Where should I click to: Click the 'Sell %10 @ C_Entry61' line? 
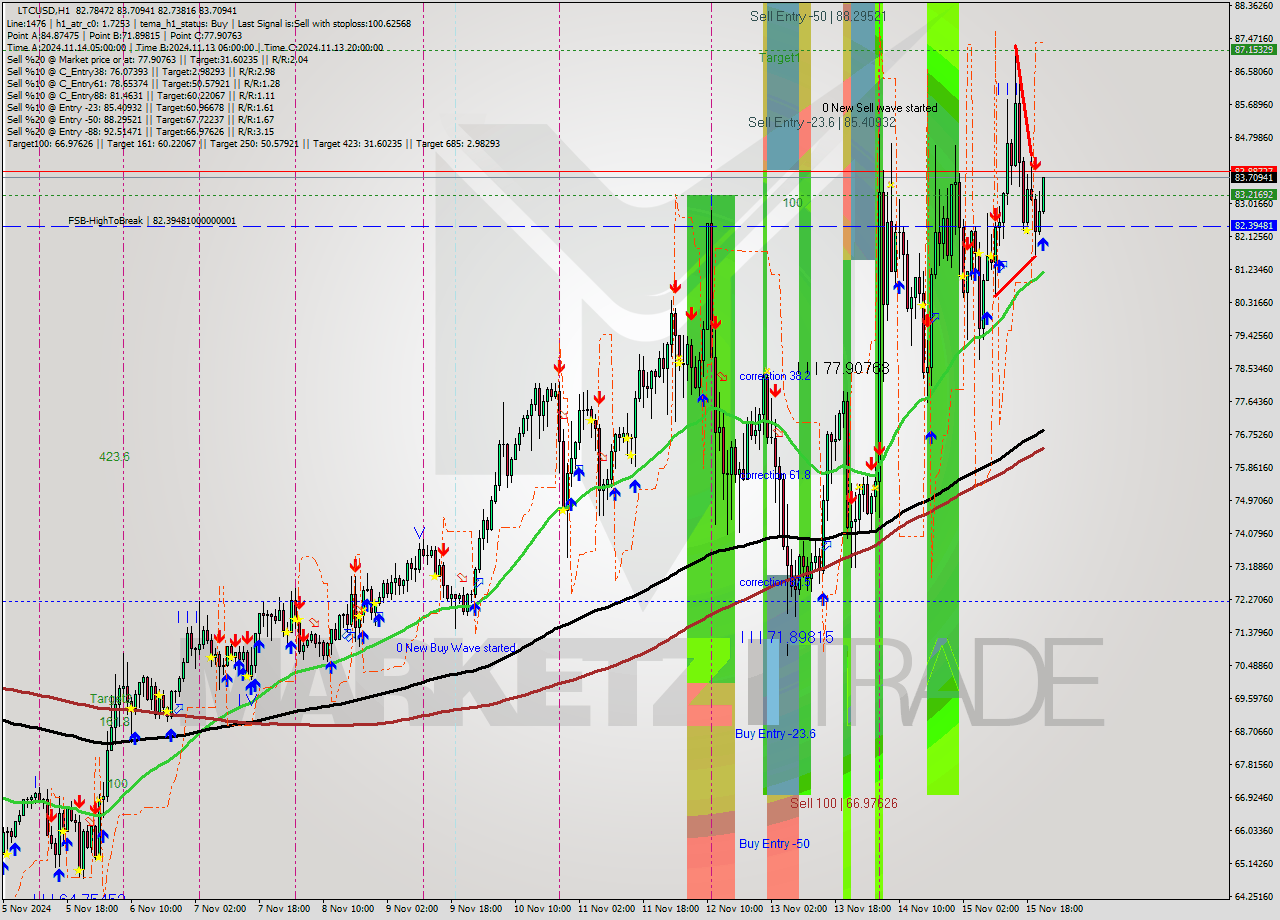(x=143, y=83)
